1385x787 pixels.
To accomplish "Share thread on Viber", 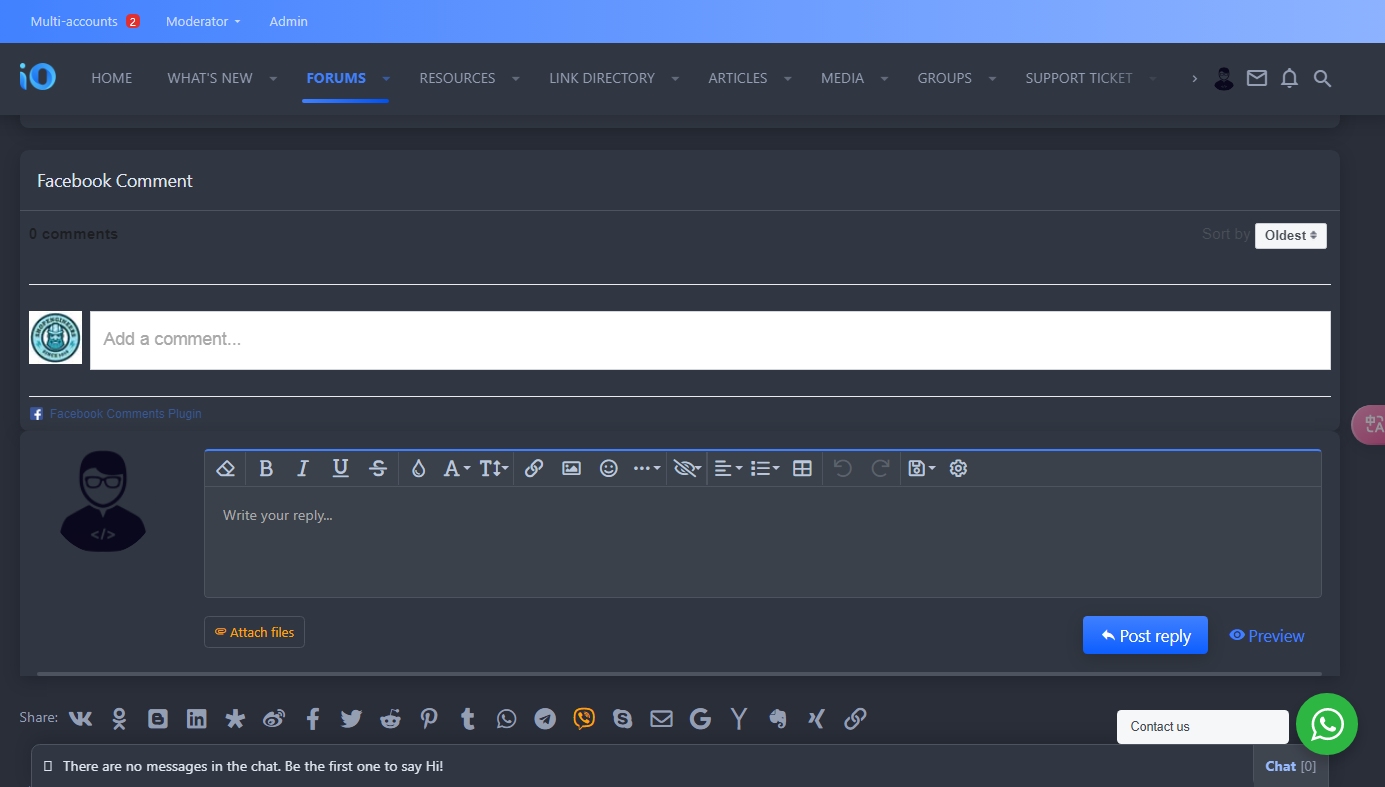I will [x=584, y=718].
